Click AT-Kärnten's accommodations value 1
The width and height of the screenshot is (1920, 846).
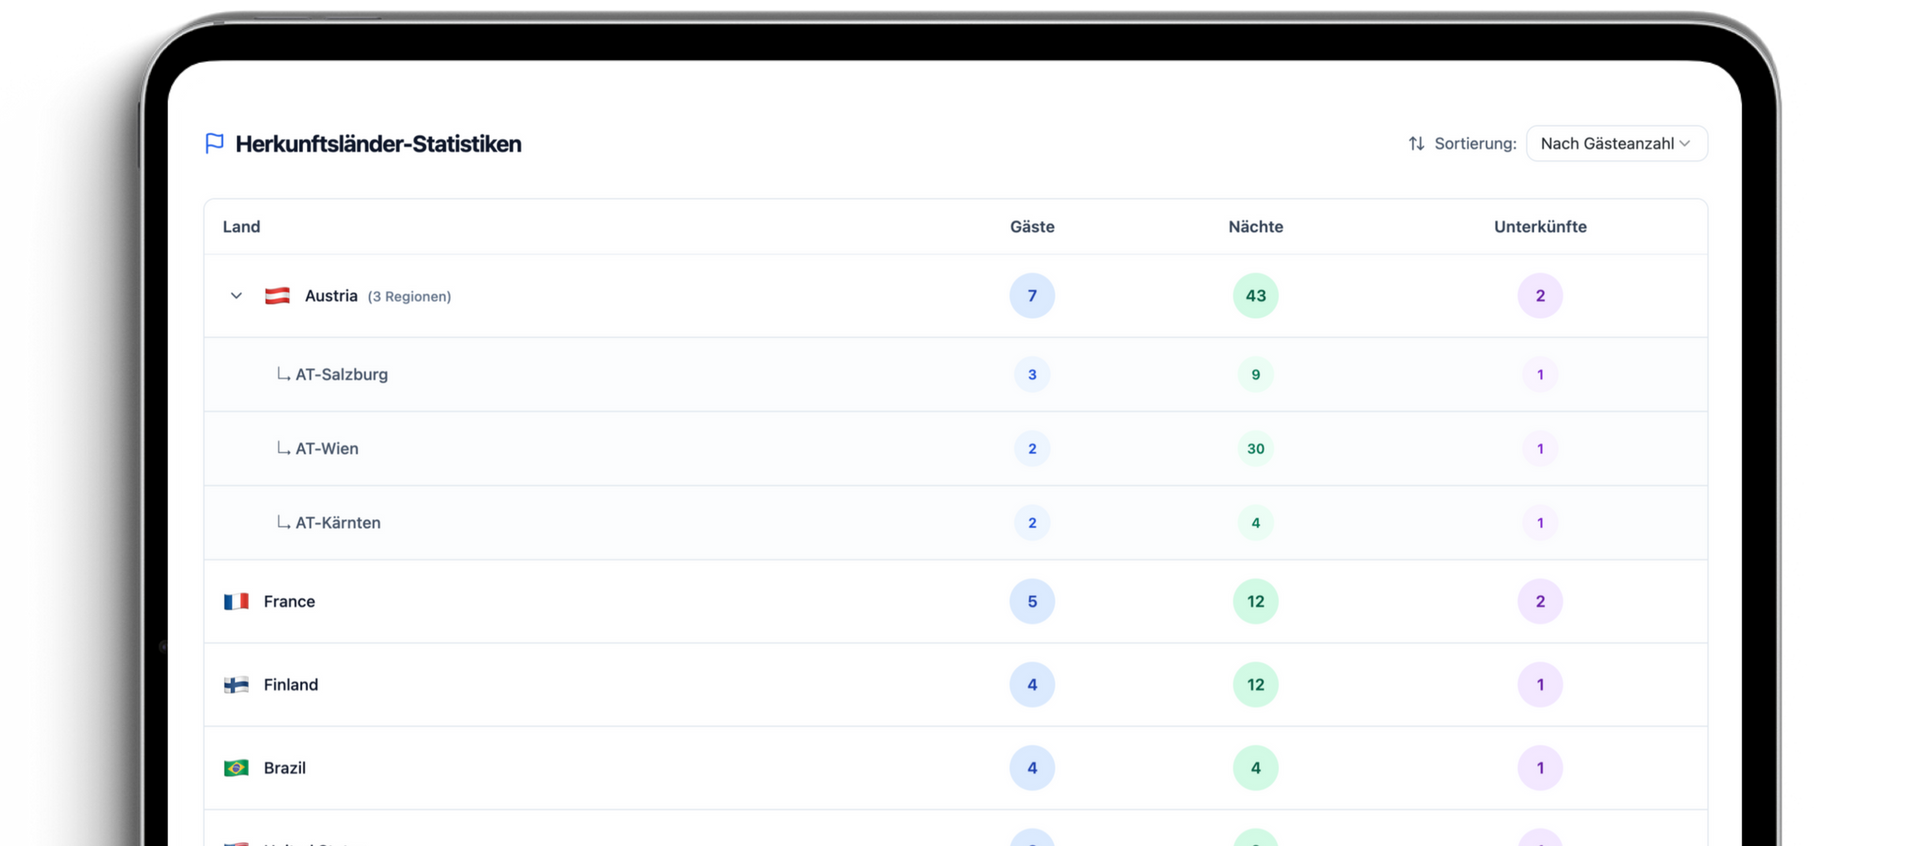coord(1540,523)
